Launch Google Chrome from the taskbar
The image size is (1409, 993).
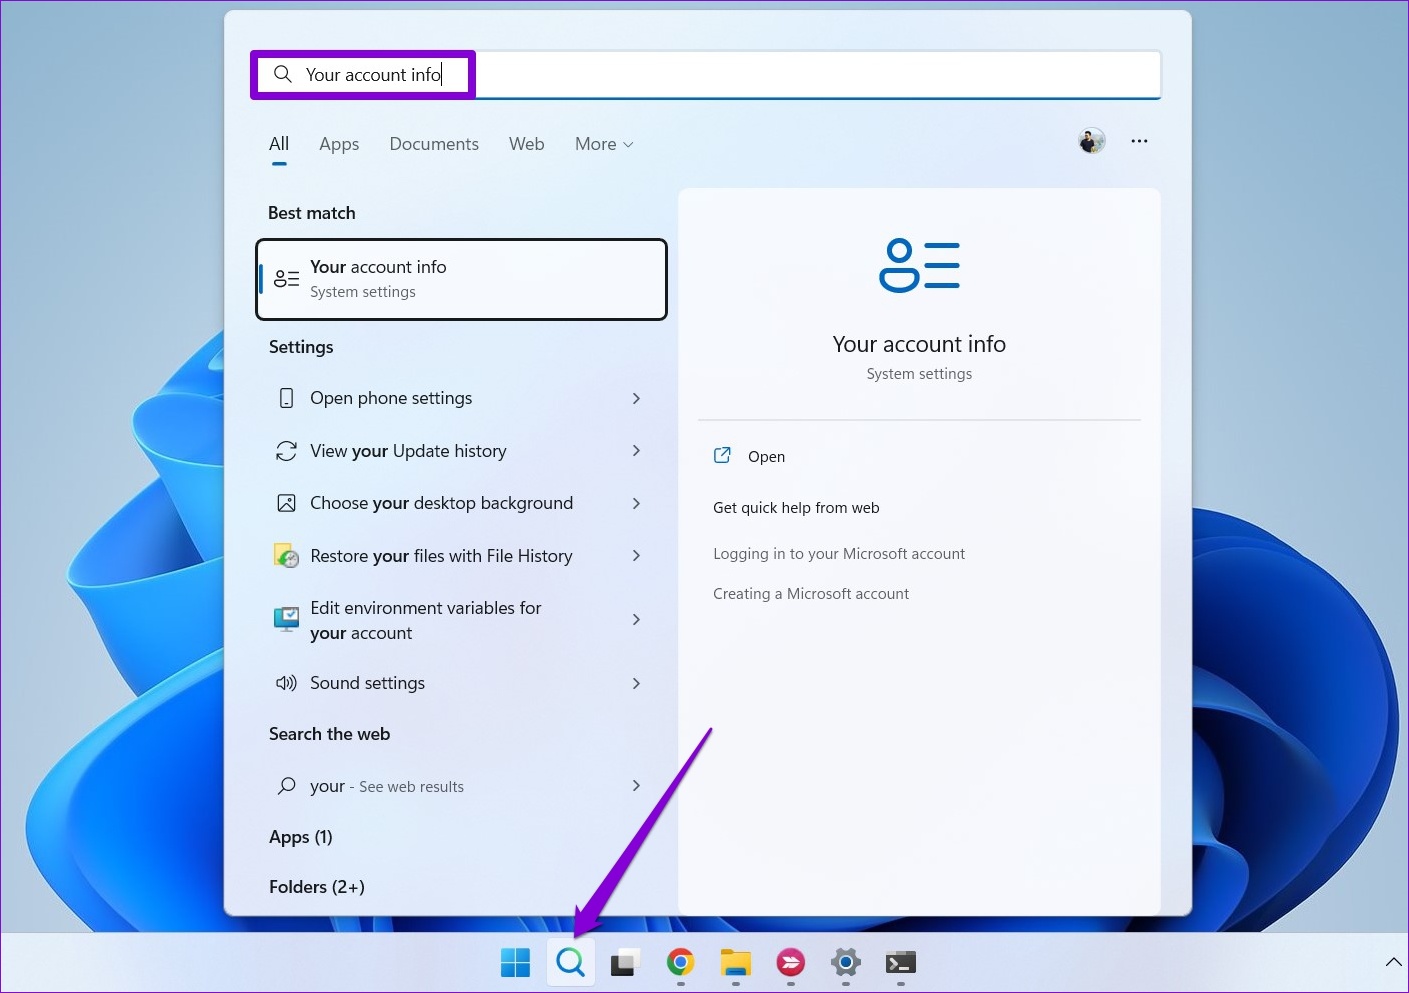pos(680,963)
